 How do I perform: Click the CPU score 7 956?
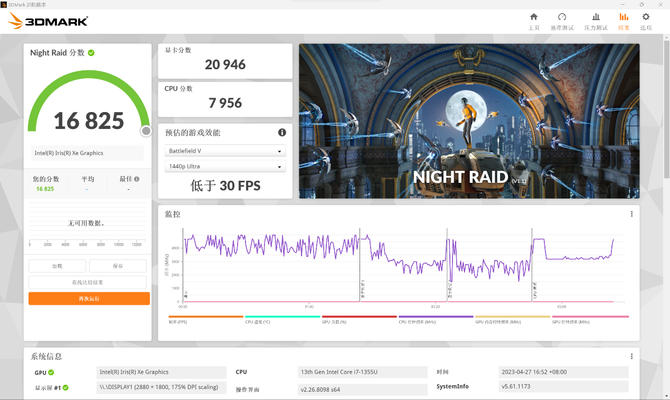point(225,103)
